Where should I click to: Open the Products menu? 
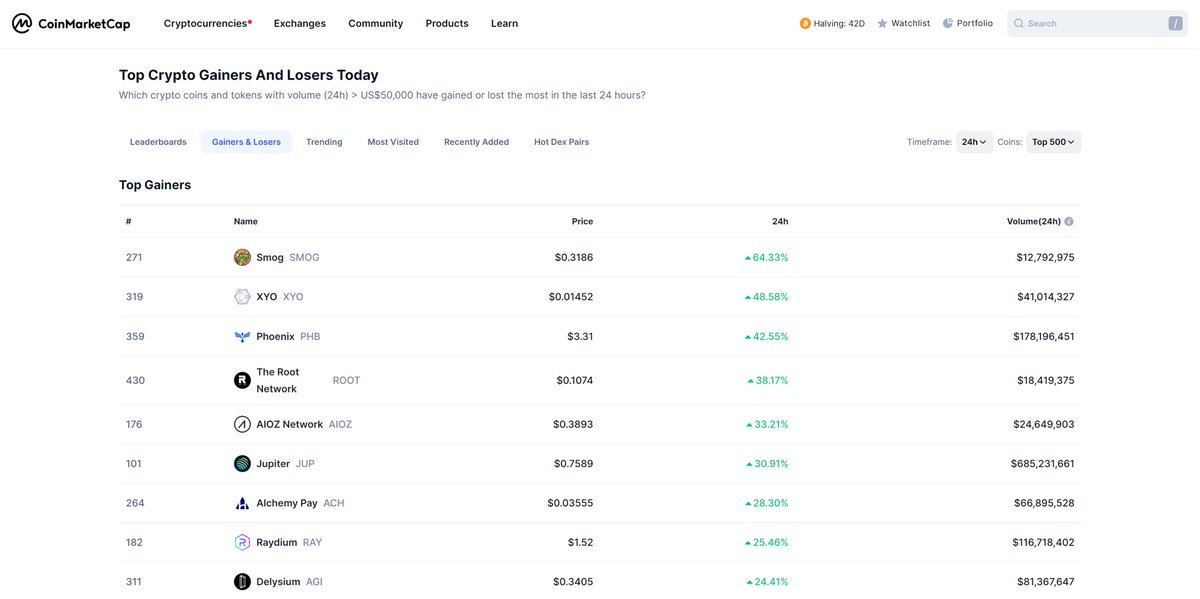447,23
